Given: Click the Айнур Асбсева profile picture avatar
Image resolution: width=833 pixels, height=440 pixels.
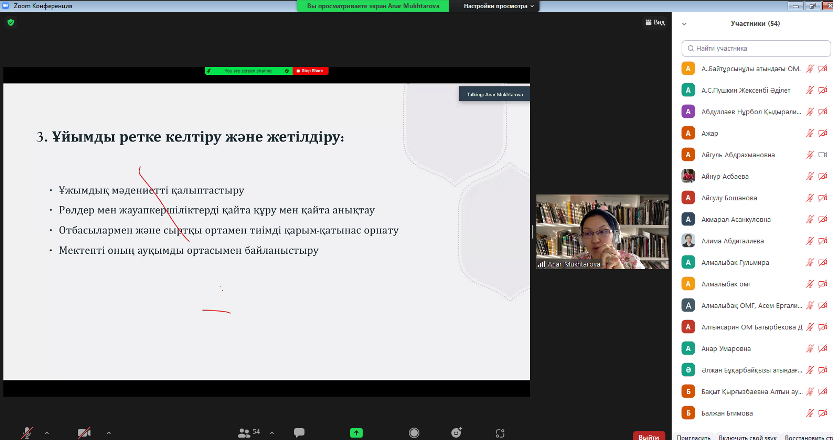Looking at the screenshot, I should (688, 176).
